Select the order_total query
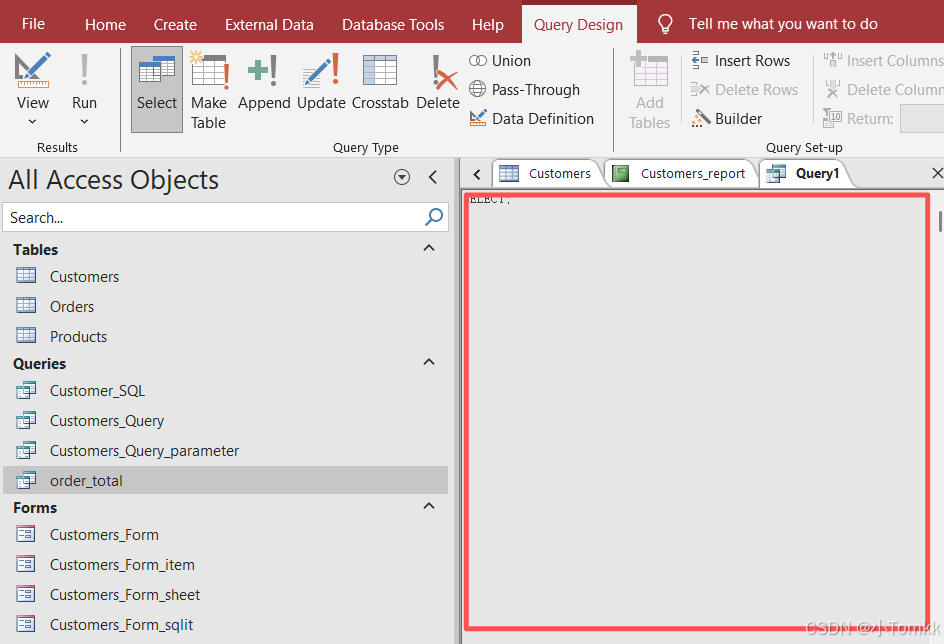944x644 pixels. coord(226,480)
